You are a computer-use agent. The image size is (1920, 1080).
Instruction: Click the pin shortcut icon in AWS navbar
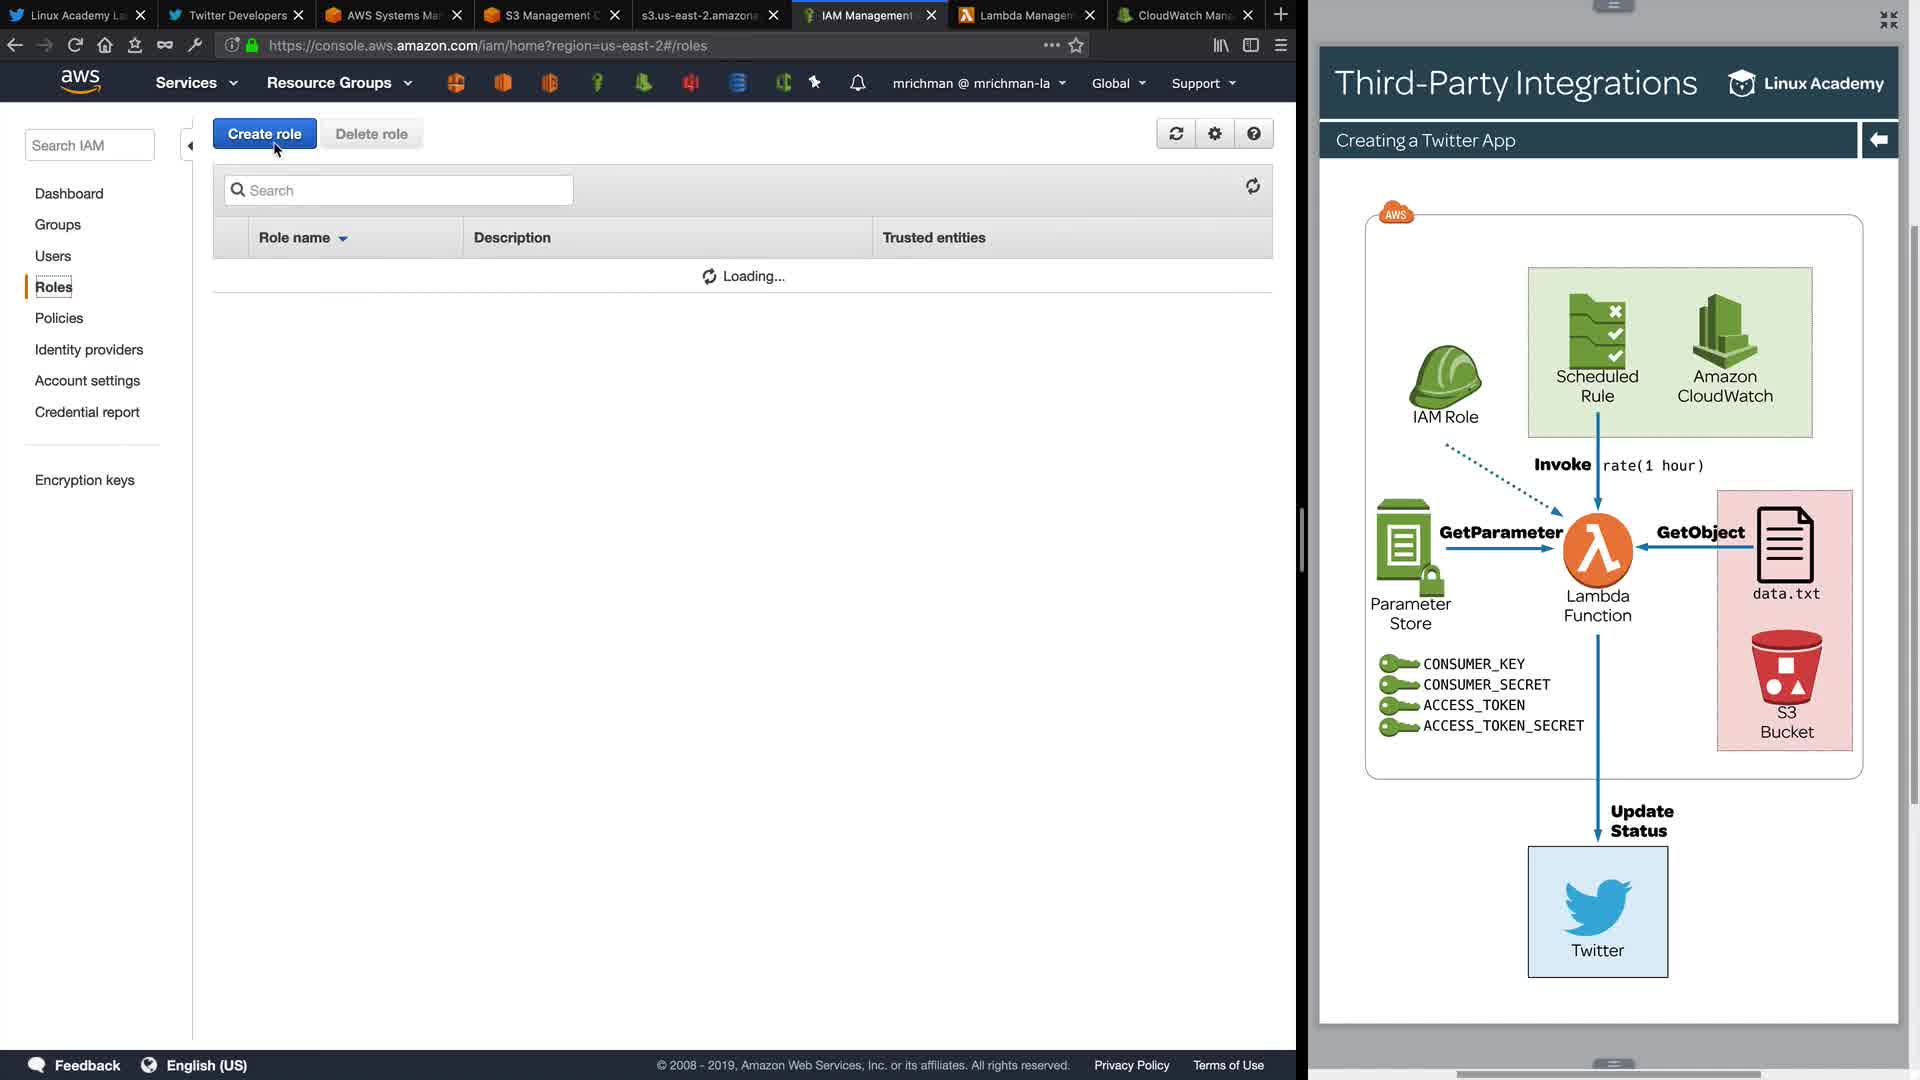click(x=815, y=83)
